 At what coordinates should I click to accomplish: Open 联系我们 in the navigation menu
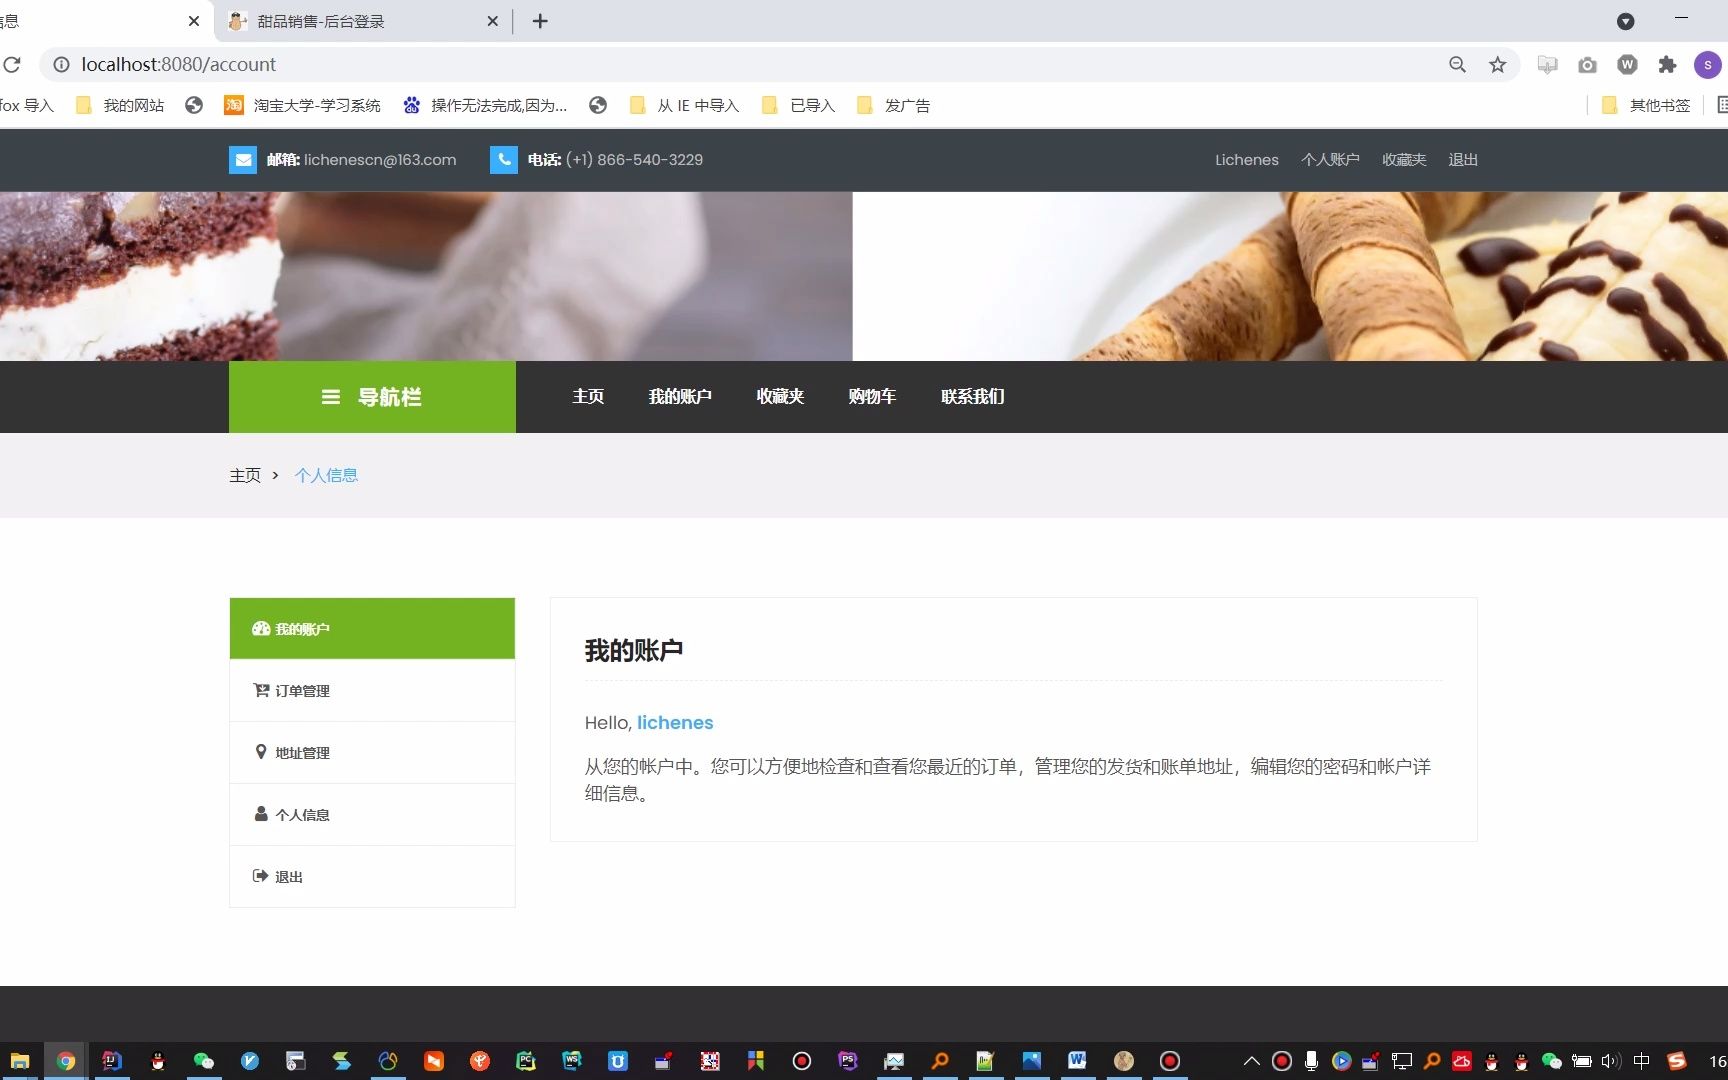click(x=971, y=396)
